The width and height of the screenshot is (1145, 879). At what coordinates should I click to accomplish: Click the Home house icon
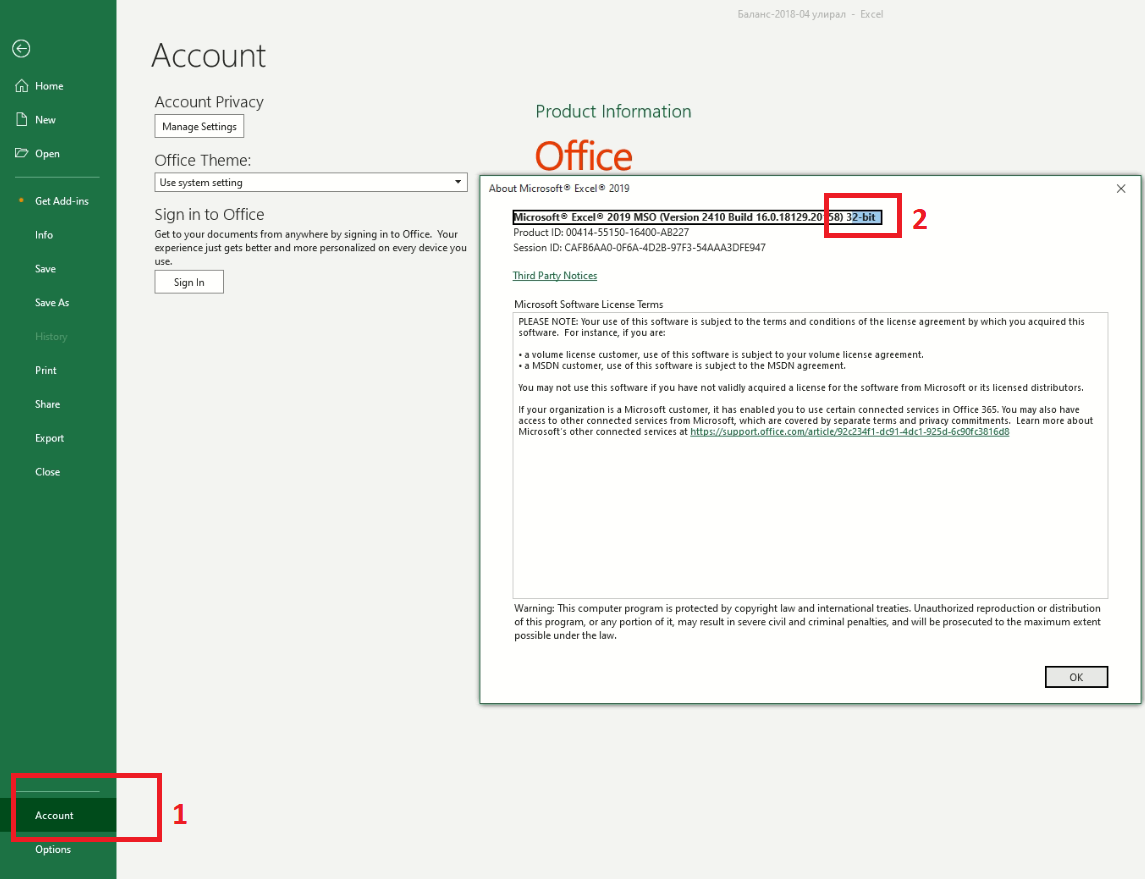pos(22,85)
